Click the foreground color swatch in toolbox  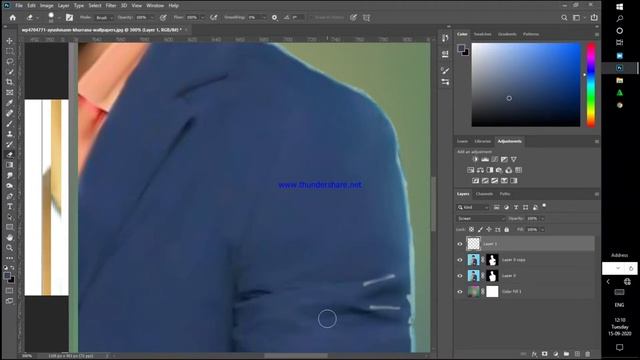click(7, 276)
